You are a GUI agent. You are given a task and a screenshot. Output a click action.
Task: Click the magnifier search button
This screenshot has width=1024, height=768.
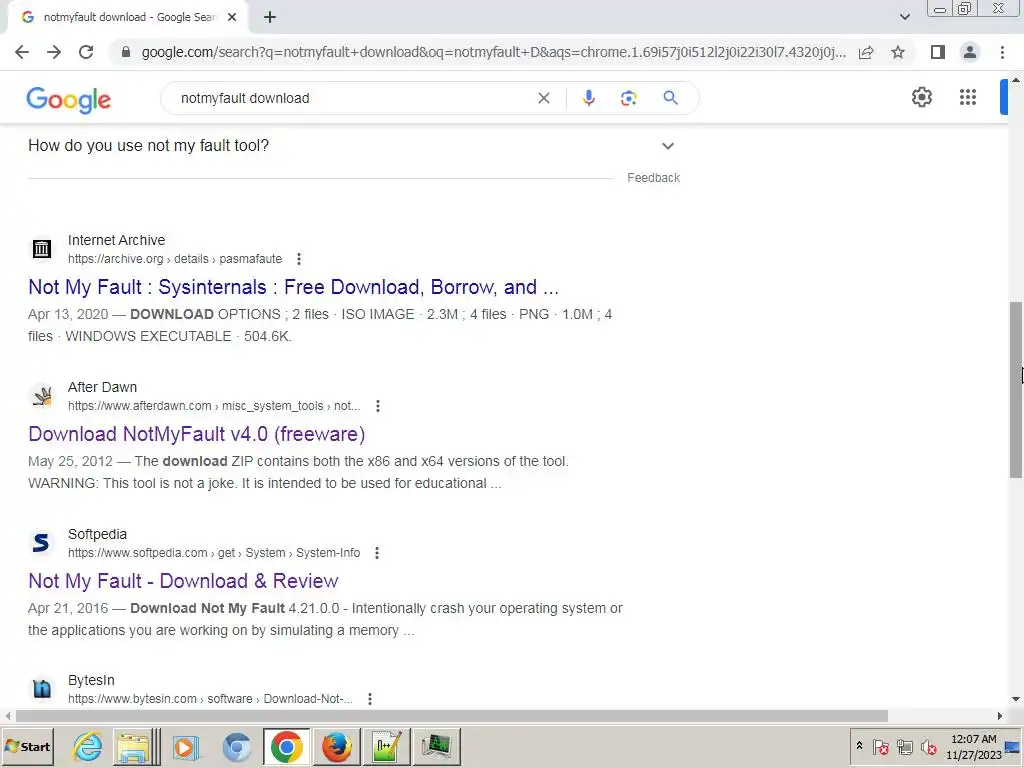click(670, 98)
